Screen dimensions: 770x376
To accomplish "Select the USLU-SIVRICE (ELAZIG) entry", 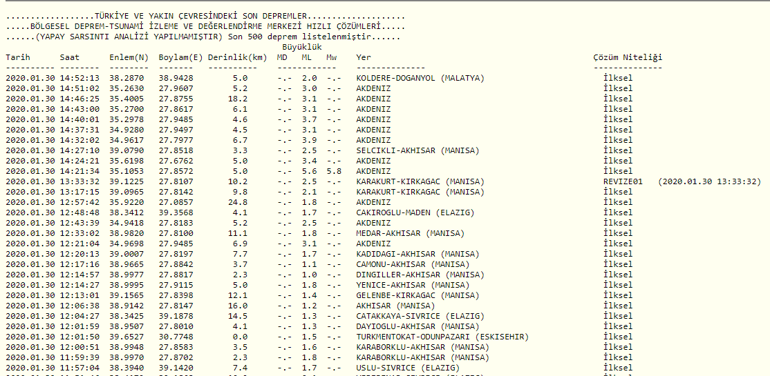I will (408, 368).
